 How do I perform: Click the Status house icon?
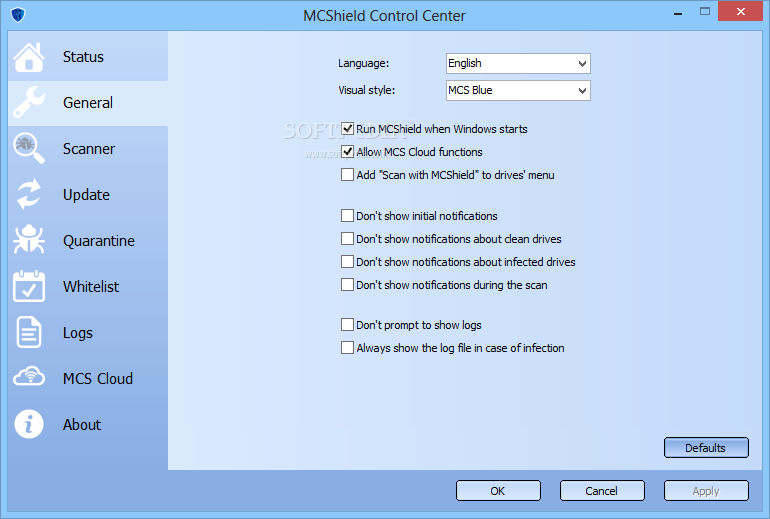29,57
